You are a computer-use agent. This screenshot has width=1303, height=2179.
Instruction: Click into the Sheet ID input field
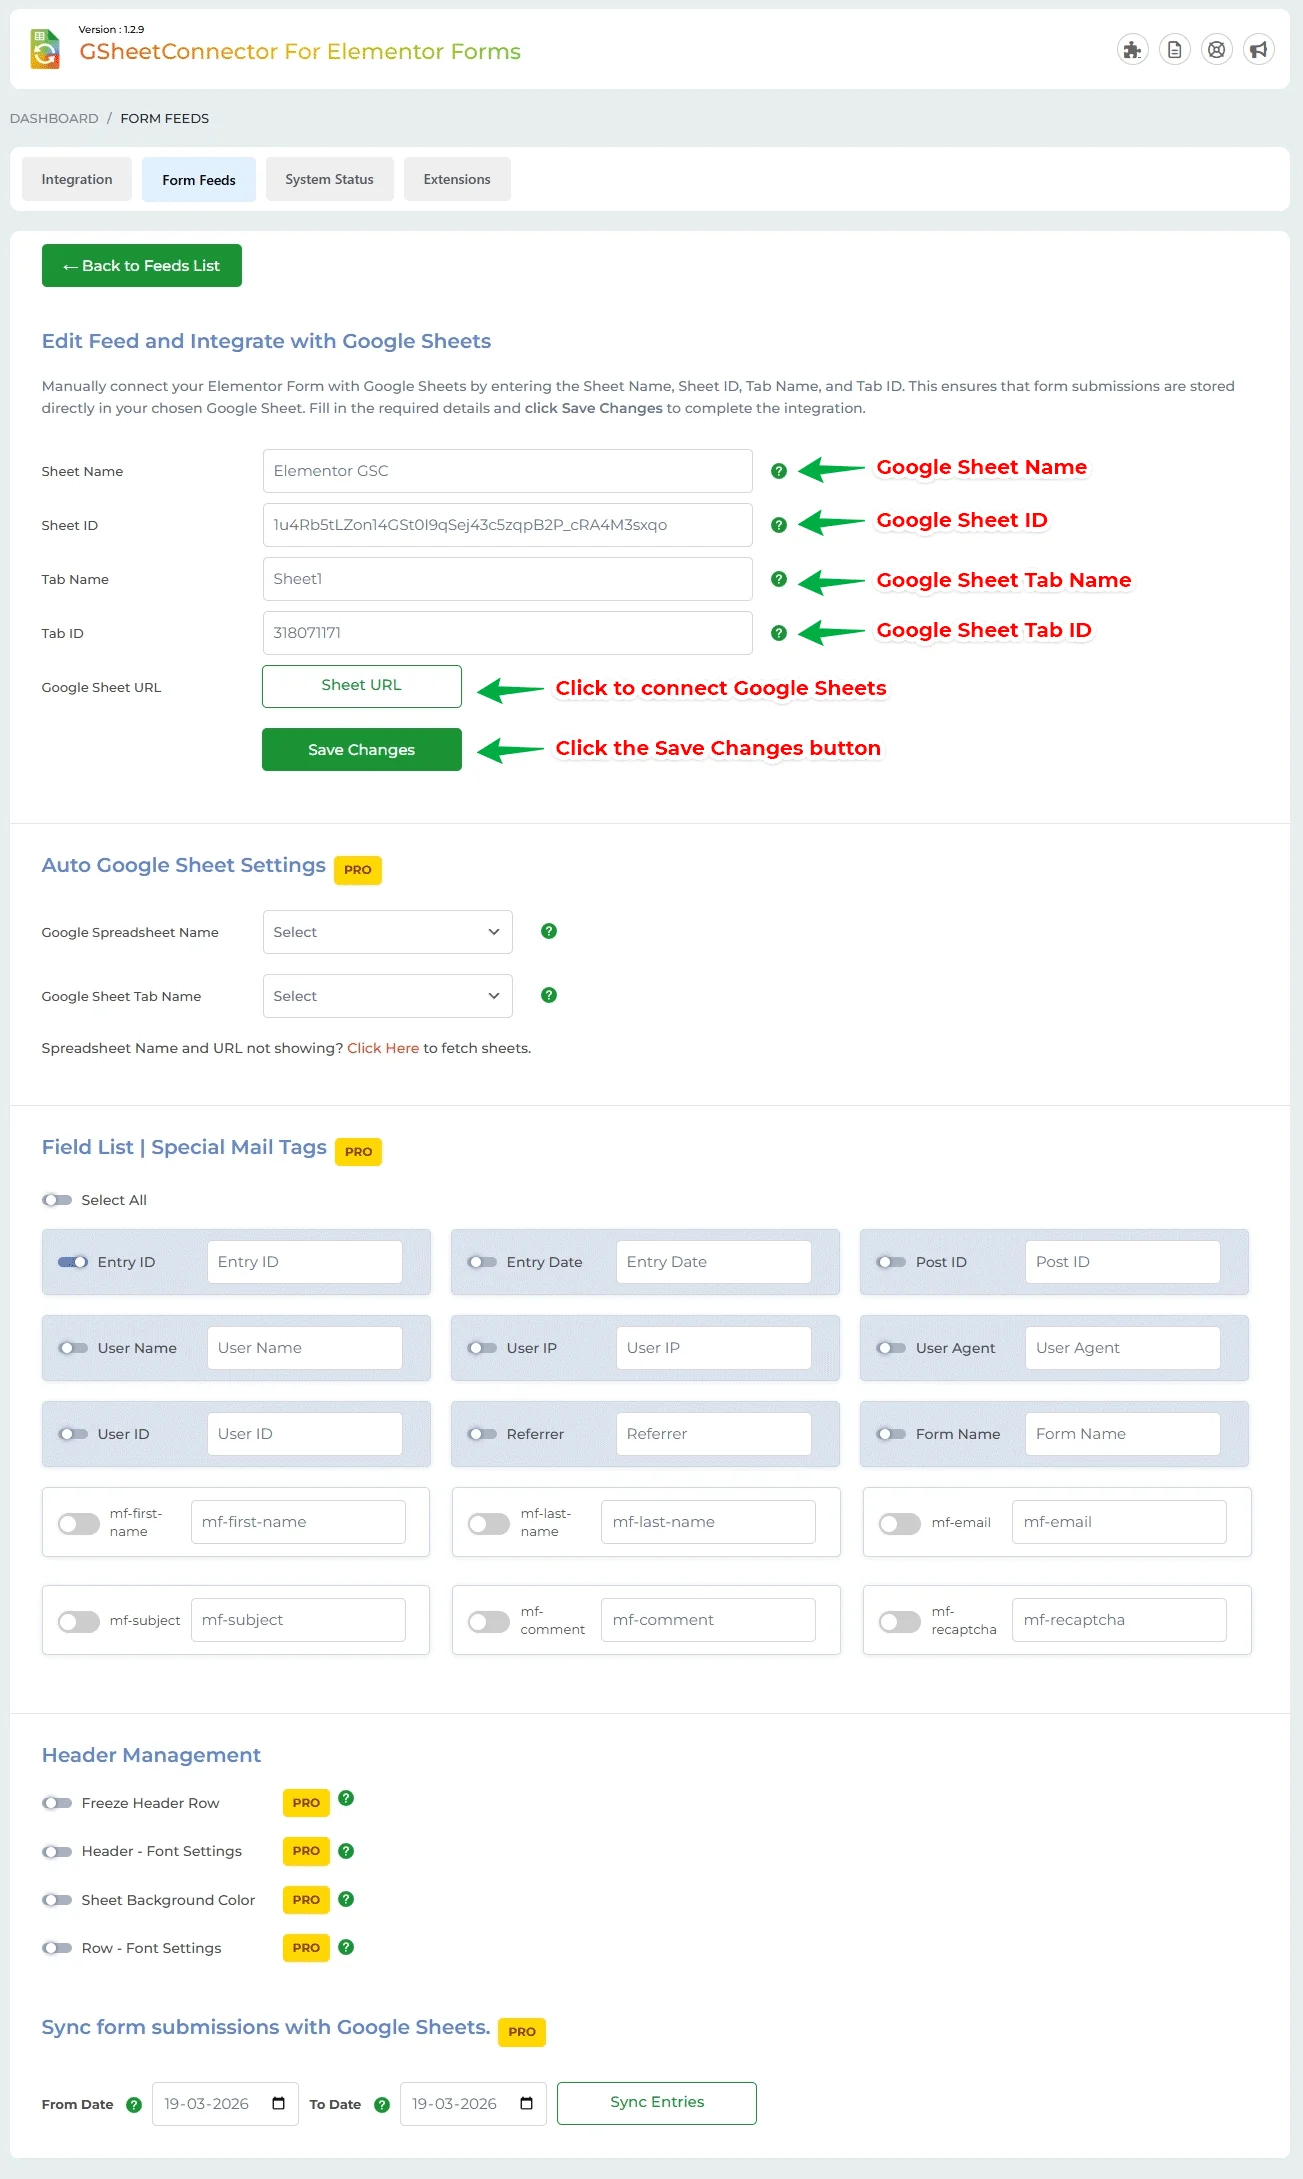[x=508, y=525]
